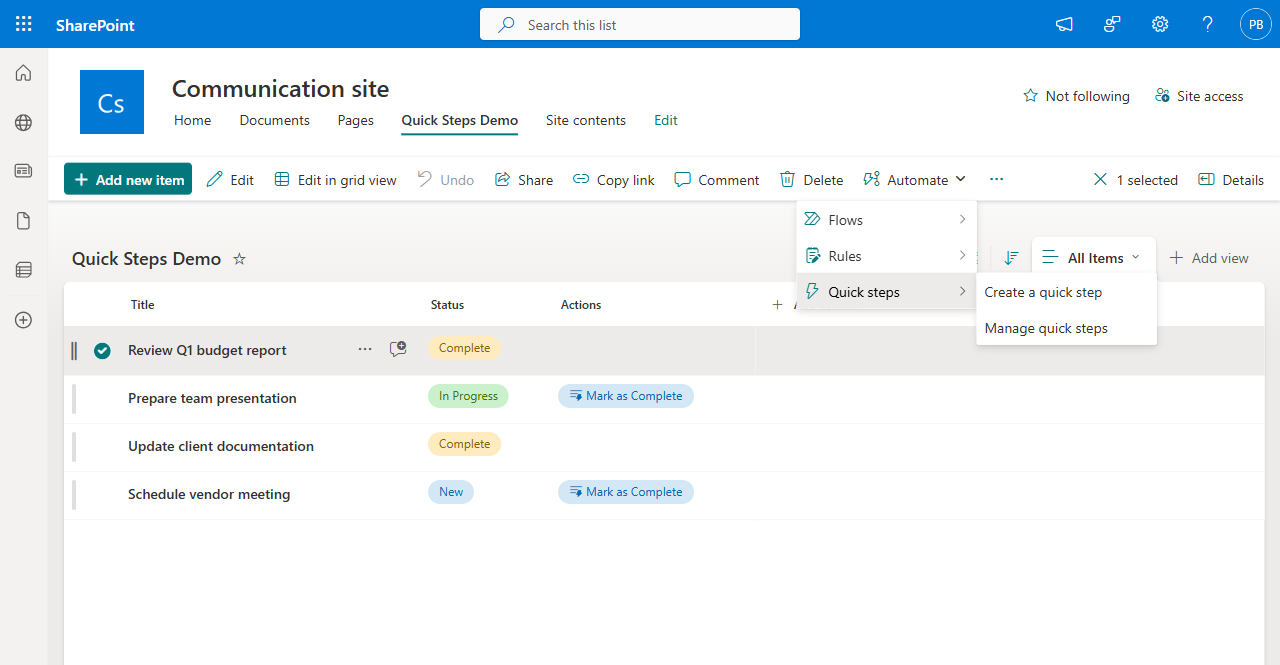
Task: Click the Share command
Action: [524, 180]
